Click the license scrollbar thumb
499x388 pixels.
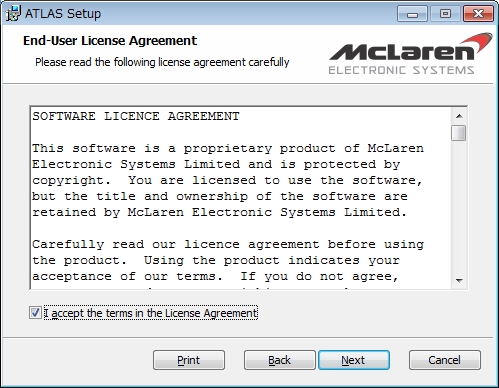459,133
